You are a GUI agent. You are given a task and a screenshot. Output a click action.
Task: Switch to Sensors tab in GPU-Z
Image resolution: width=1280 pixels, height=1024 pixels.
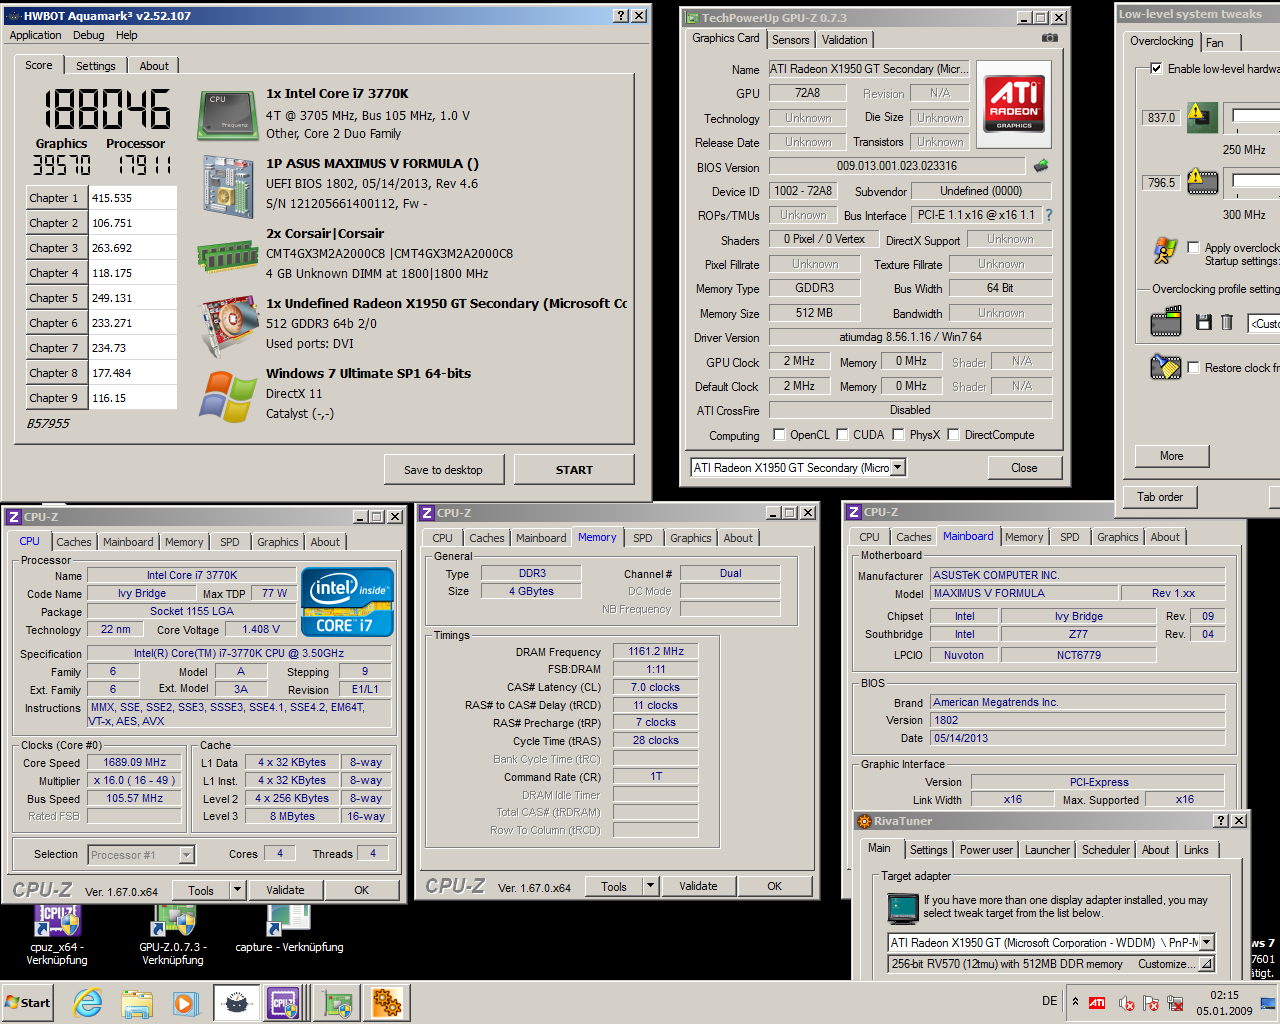pos(790,40)
